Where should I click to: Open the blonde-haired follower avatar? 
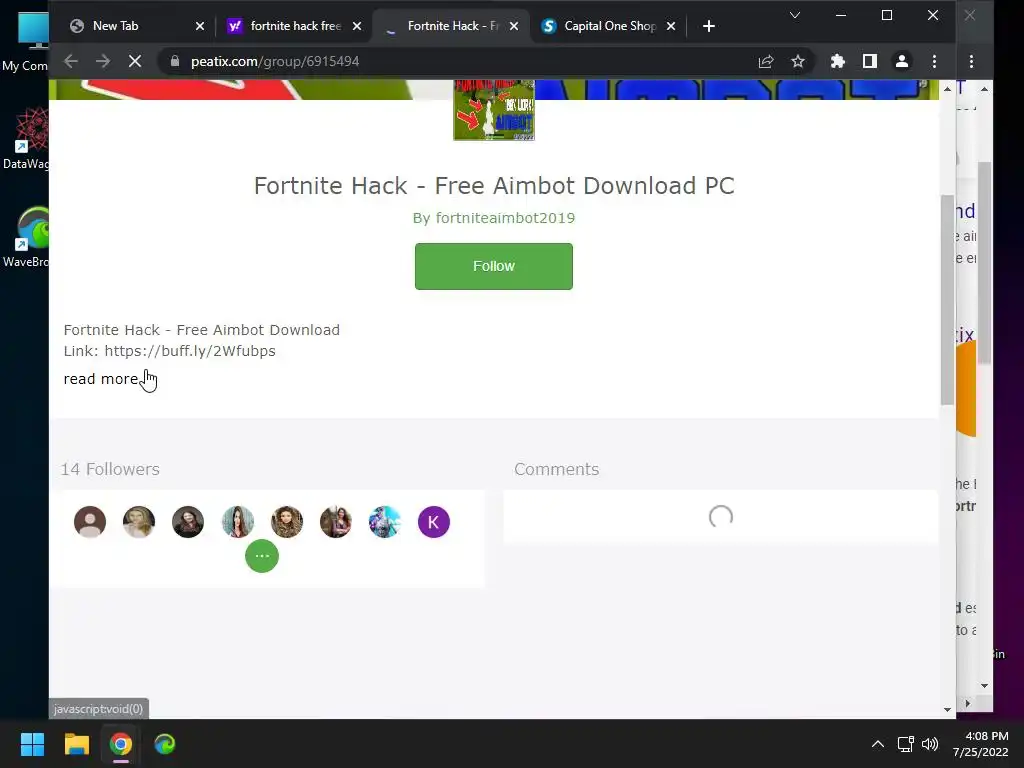coord(139,522)
